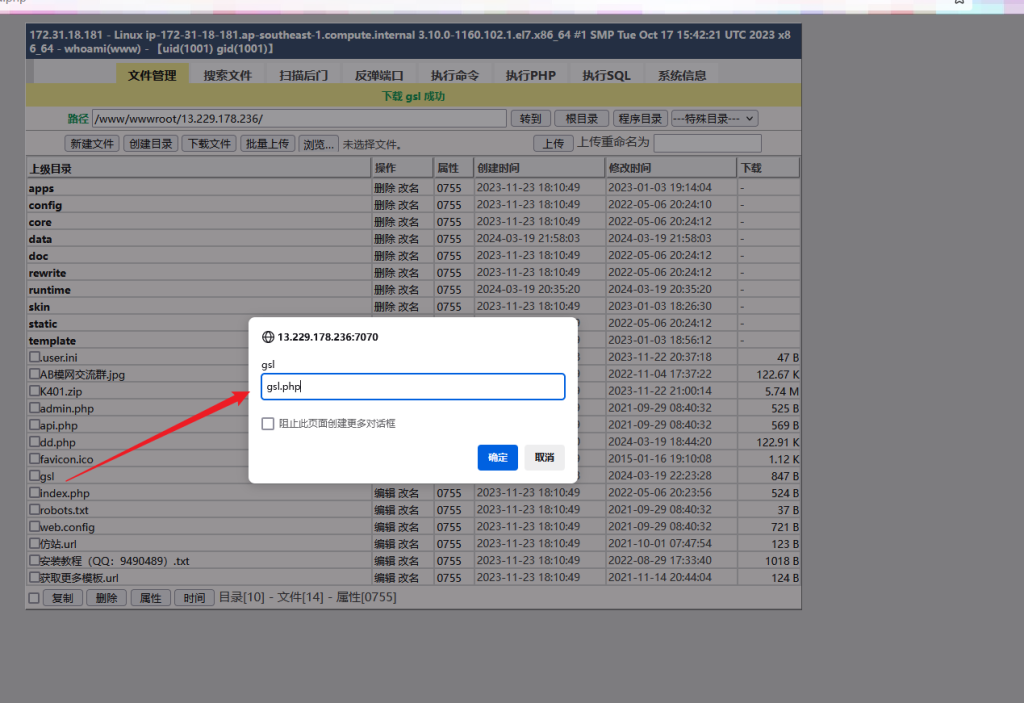Click the bookmark star in browser bar
The height and width of the screenshot is (703, 1024).
click(x=959, y=3)
